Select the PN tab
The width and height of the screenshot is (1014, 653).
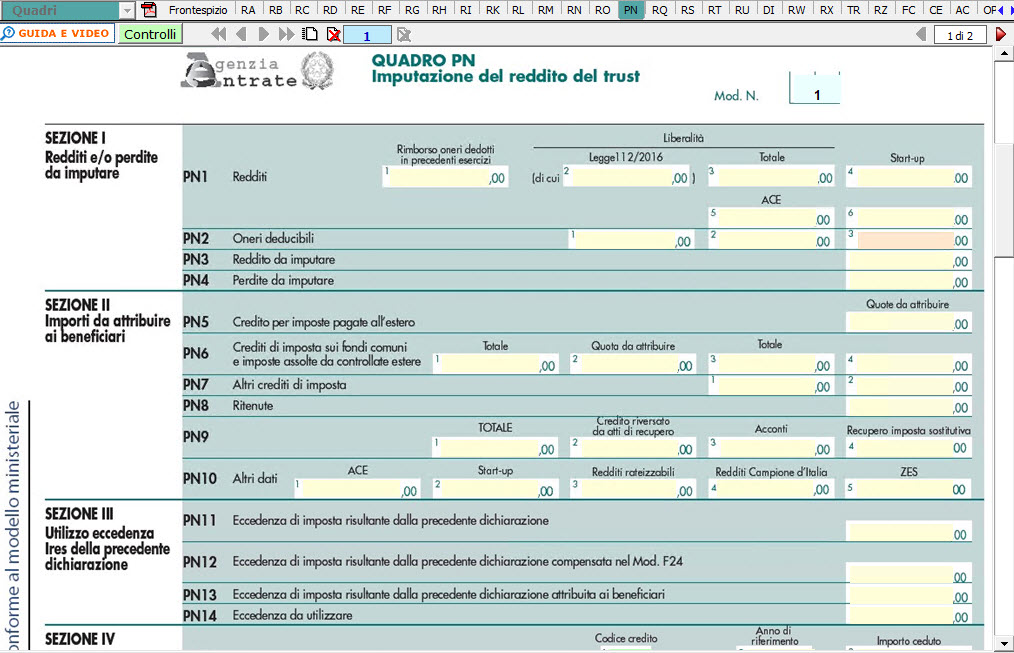point(631,10)
